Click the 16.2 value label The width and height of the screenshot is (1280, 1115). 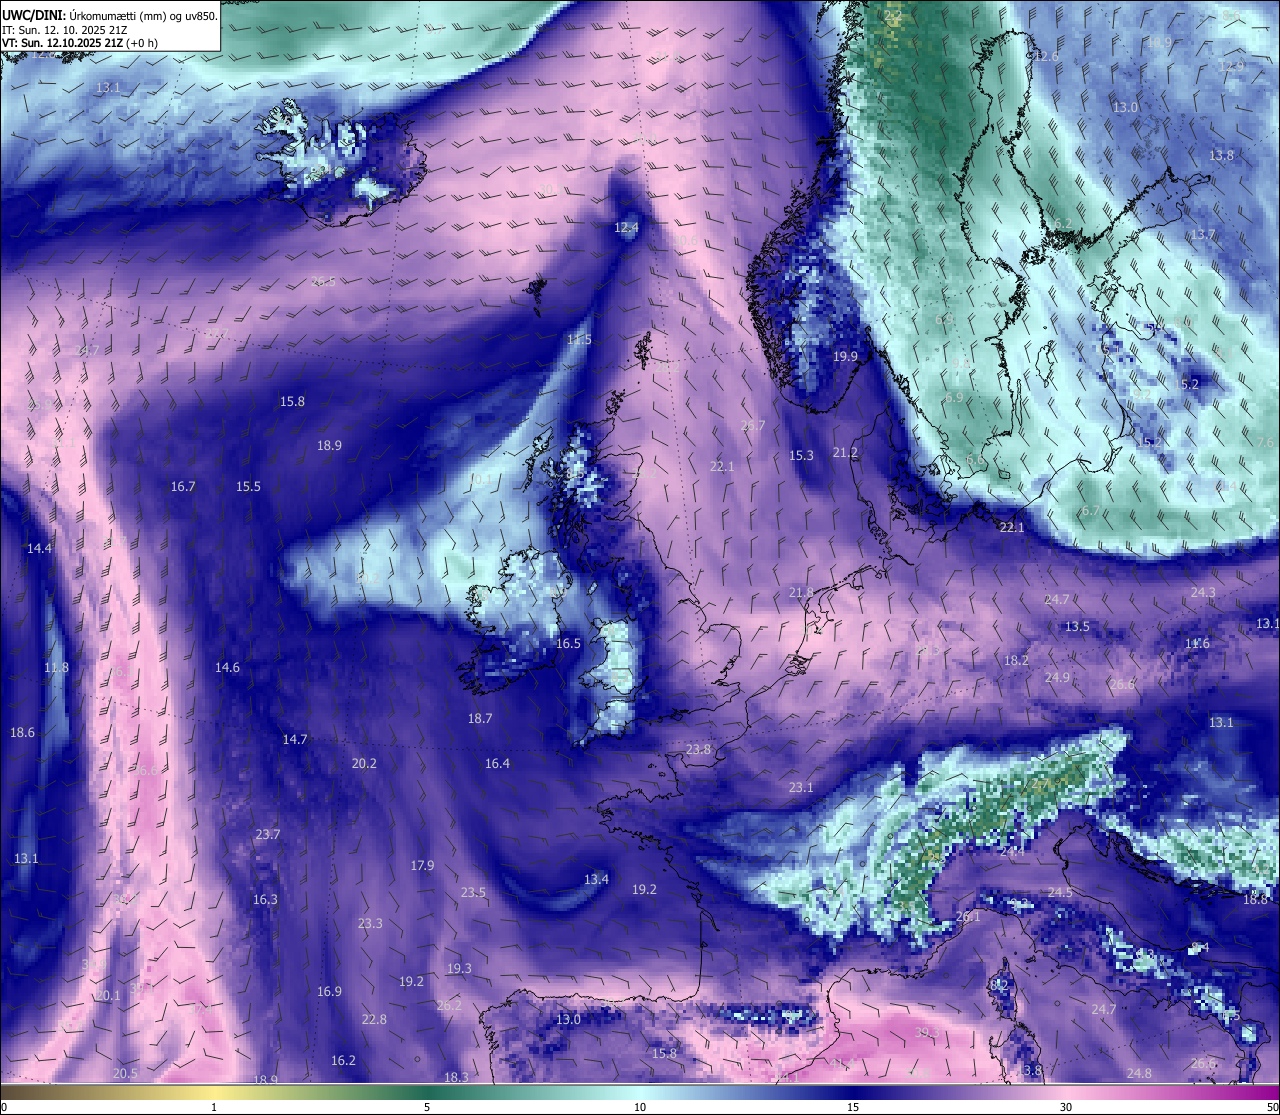click(343, 1061)
